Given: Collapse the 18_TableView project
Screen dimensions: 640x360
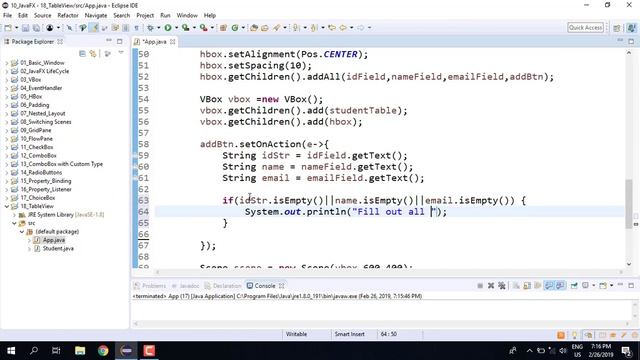Looking at the screenshot, I should coord(7,206).
